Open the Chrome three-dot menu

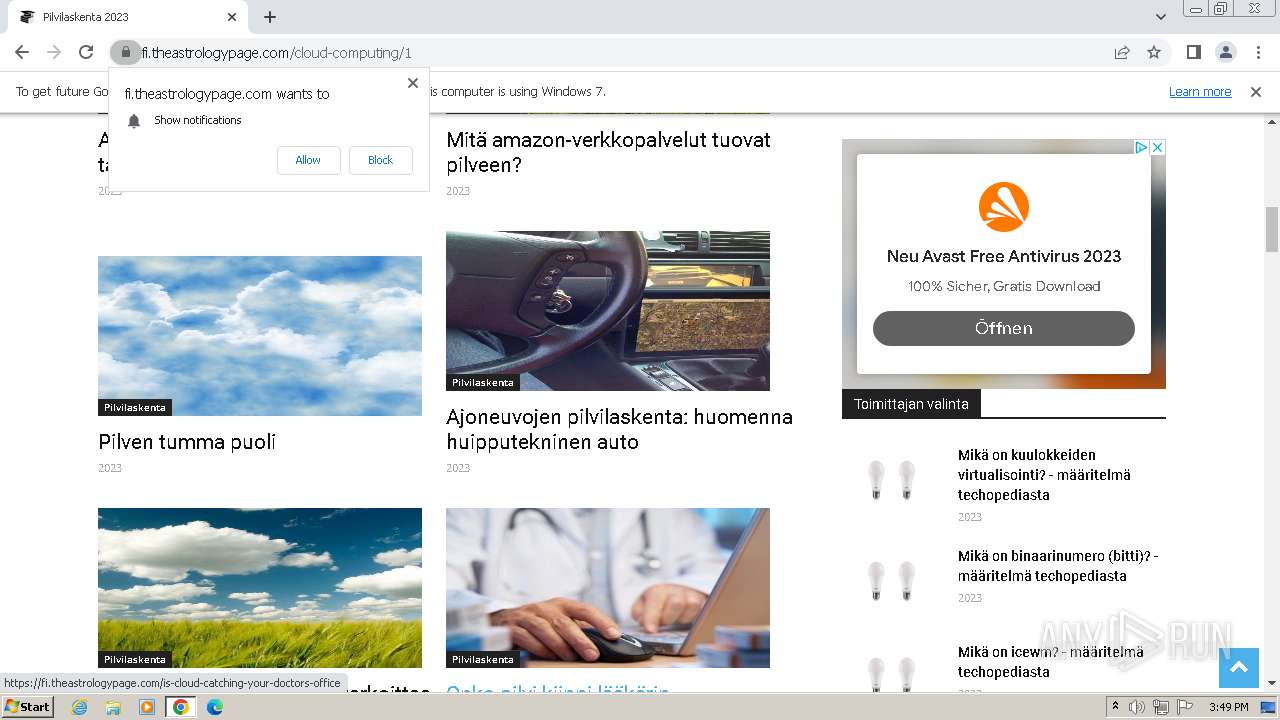[x=1256, y=52]
